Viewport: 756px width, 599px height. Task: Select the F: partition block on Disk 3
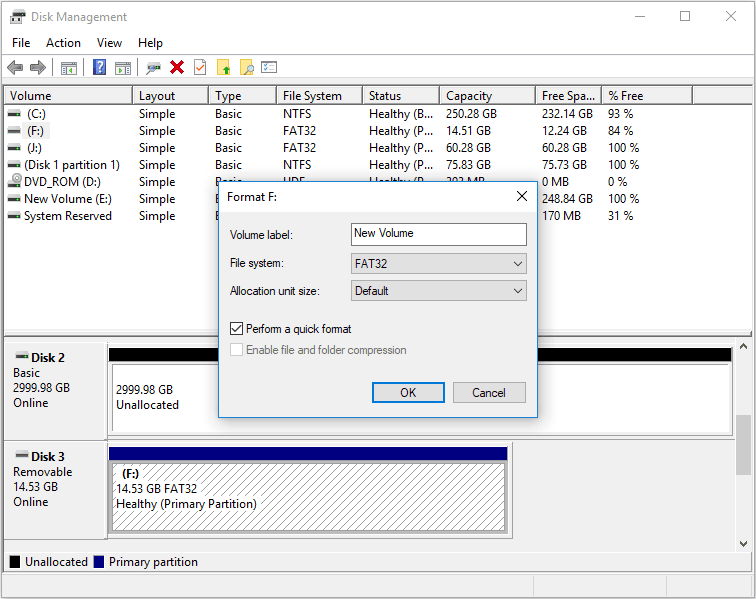[x=308, y=487]
